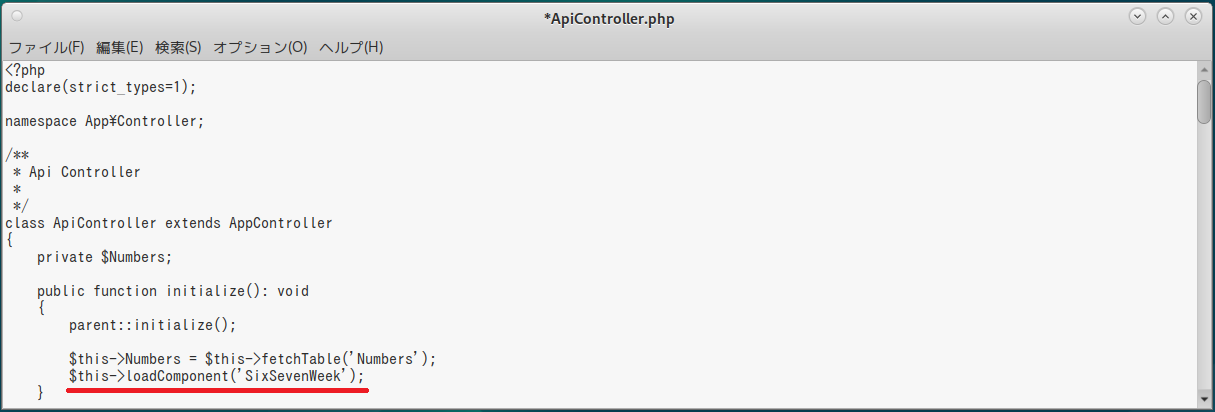Click the class ApiController extends AppController line
The image size is (1215, 412).
(168, 223)
